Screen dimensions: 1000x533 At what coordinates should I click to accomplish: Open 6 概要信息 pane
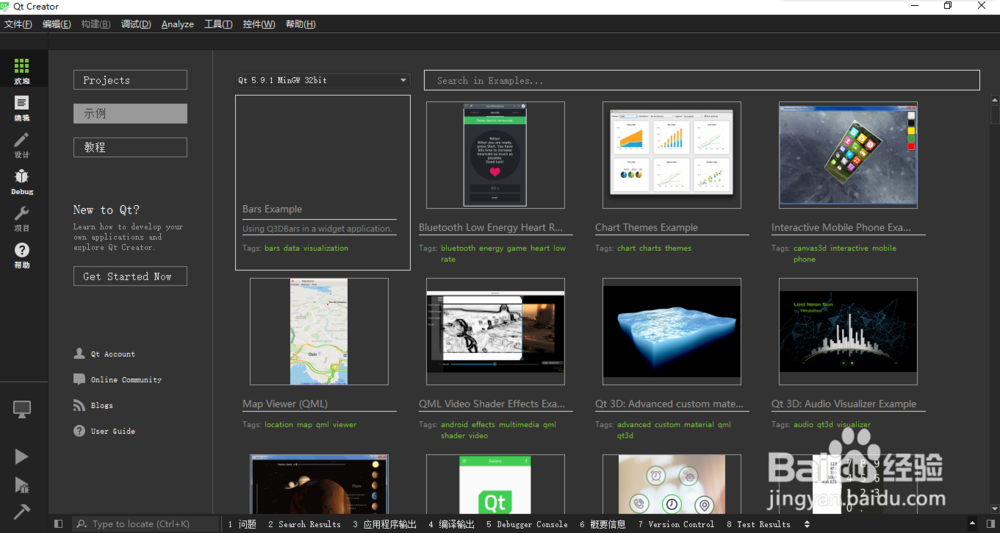pos(603,524)
